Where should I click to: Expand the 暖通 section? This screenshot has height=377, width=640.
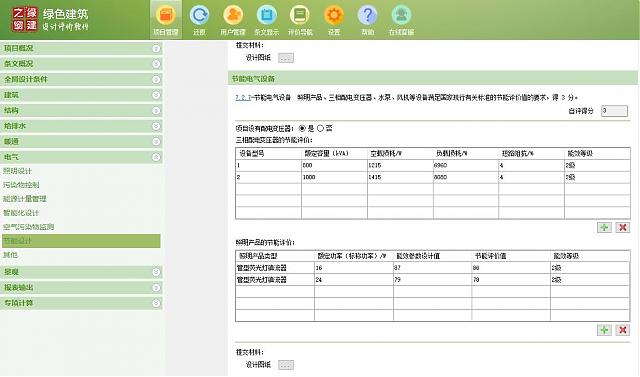(x=81, y=141)
